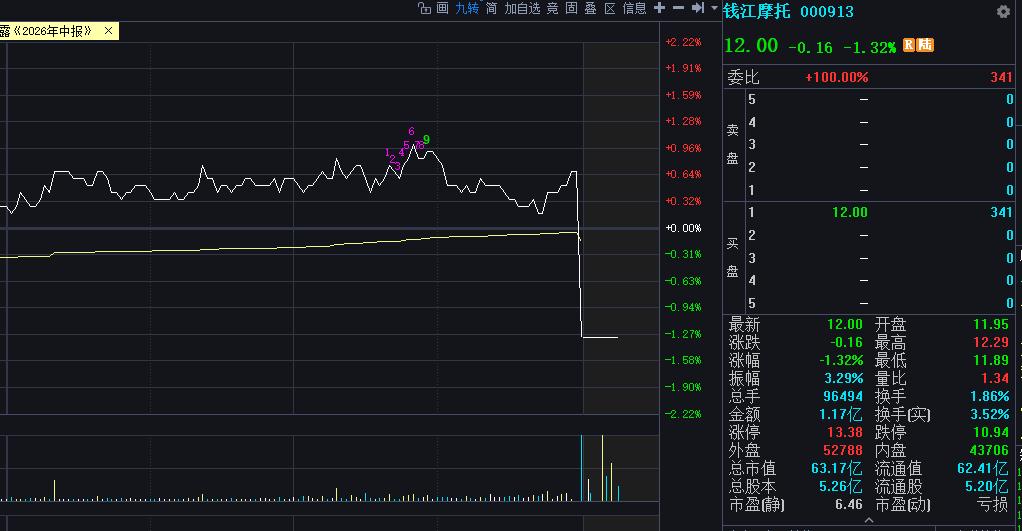This screenshot has width=1022, height=531.
Task: Switch to 简 simple view
Action: (491, 8)
